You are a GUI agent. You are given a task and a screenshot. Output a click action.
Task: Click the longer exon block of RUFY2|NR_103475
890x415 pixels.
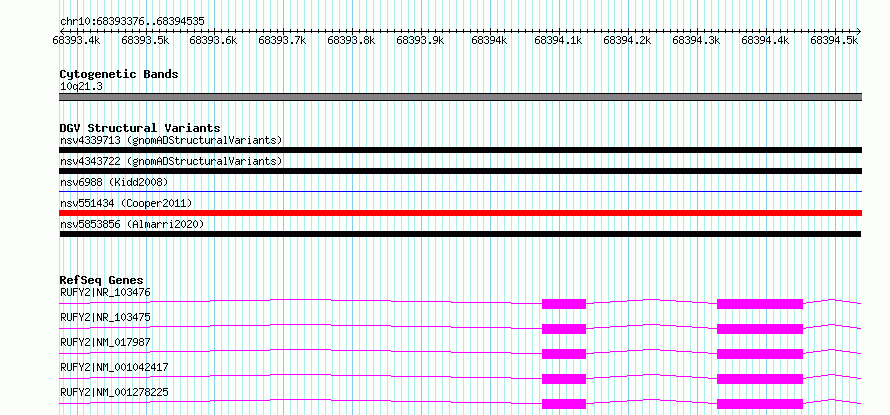coord(760,329)
